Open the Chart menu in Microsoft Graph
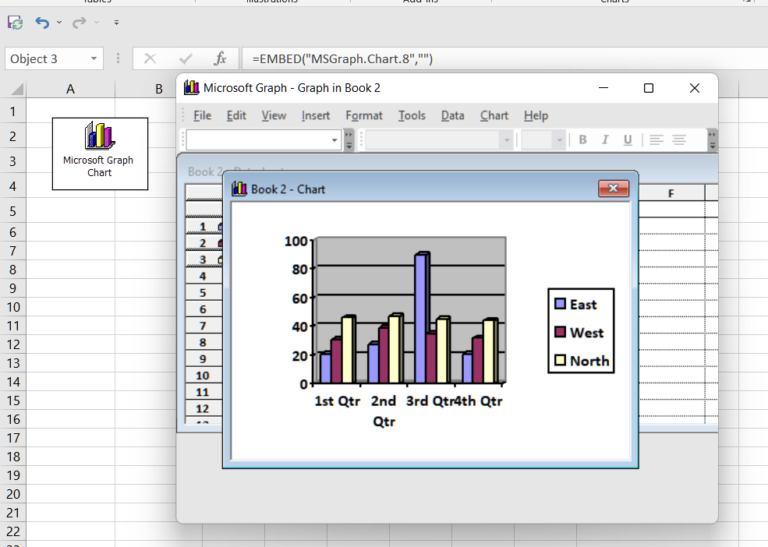Image resolution: width=768 pixels, height=547 pixels. coord(494,116)
